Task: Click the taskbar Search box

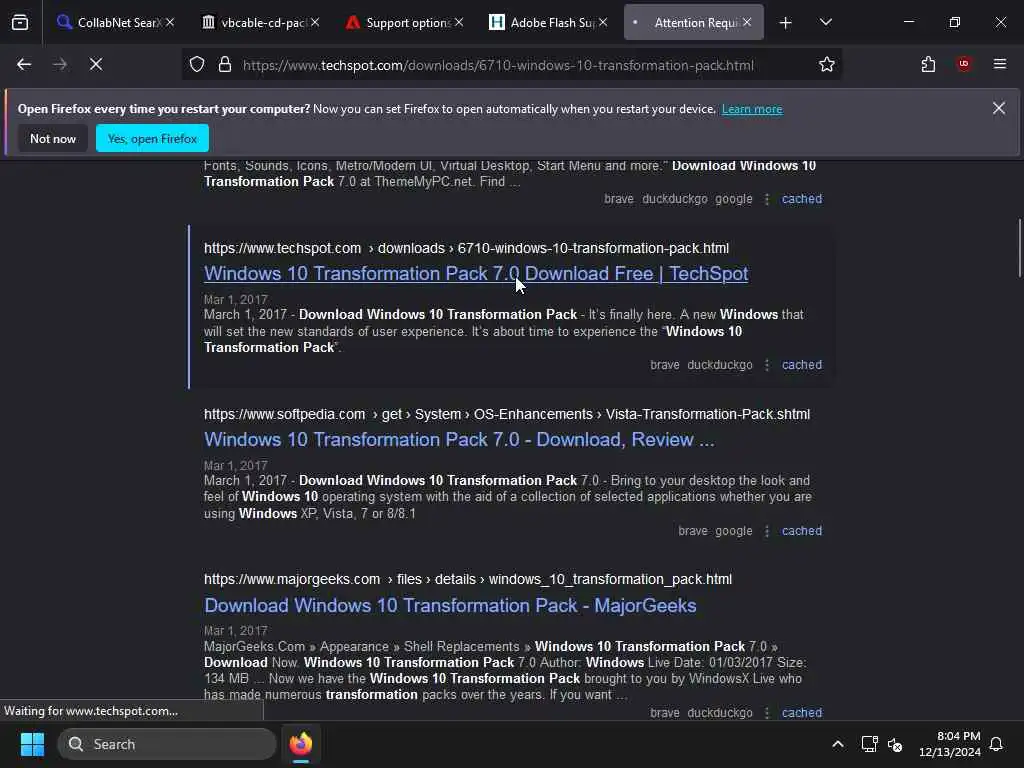Action: 167,744
